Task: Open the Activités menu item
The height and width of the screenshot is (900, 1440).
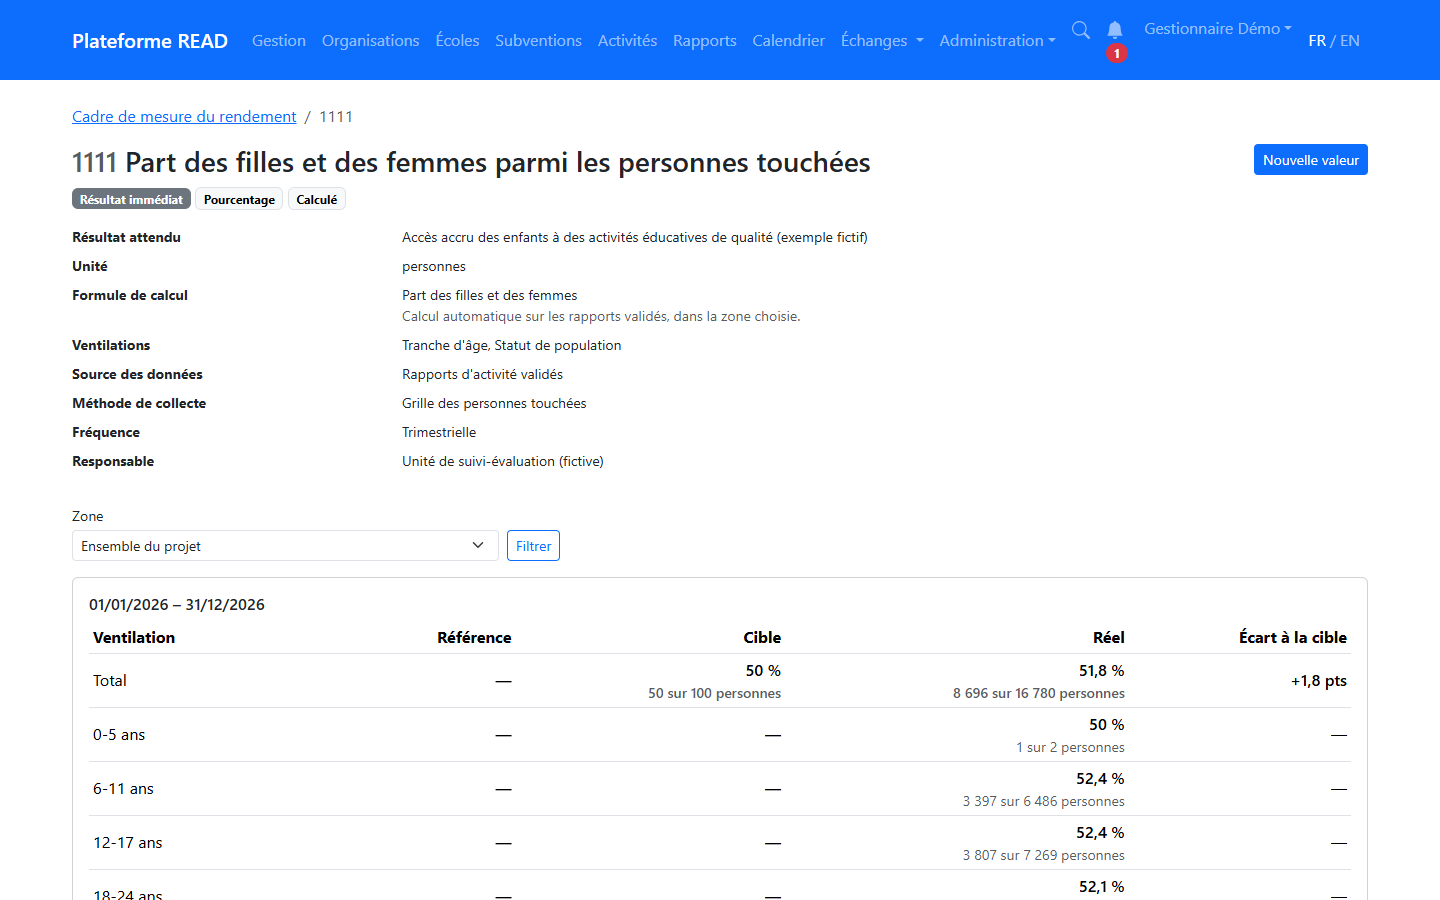Action: click(x=627, y=41)
